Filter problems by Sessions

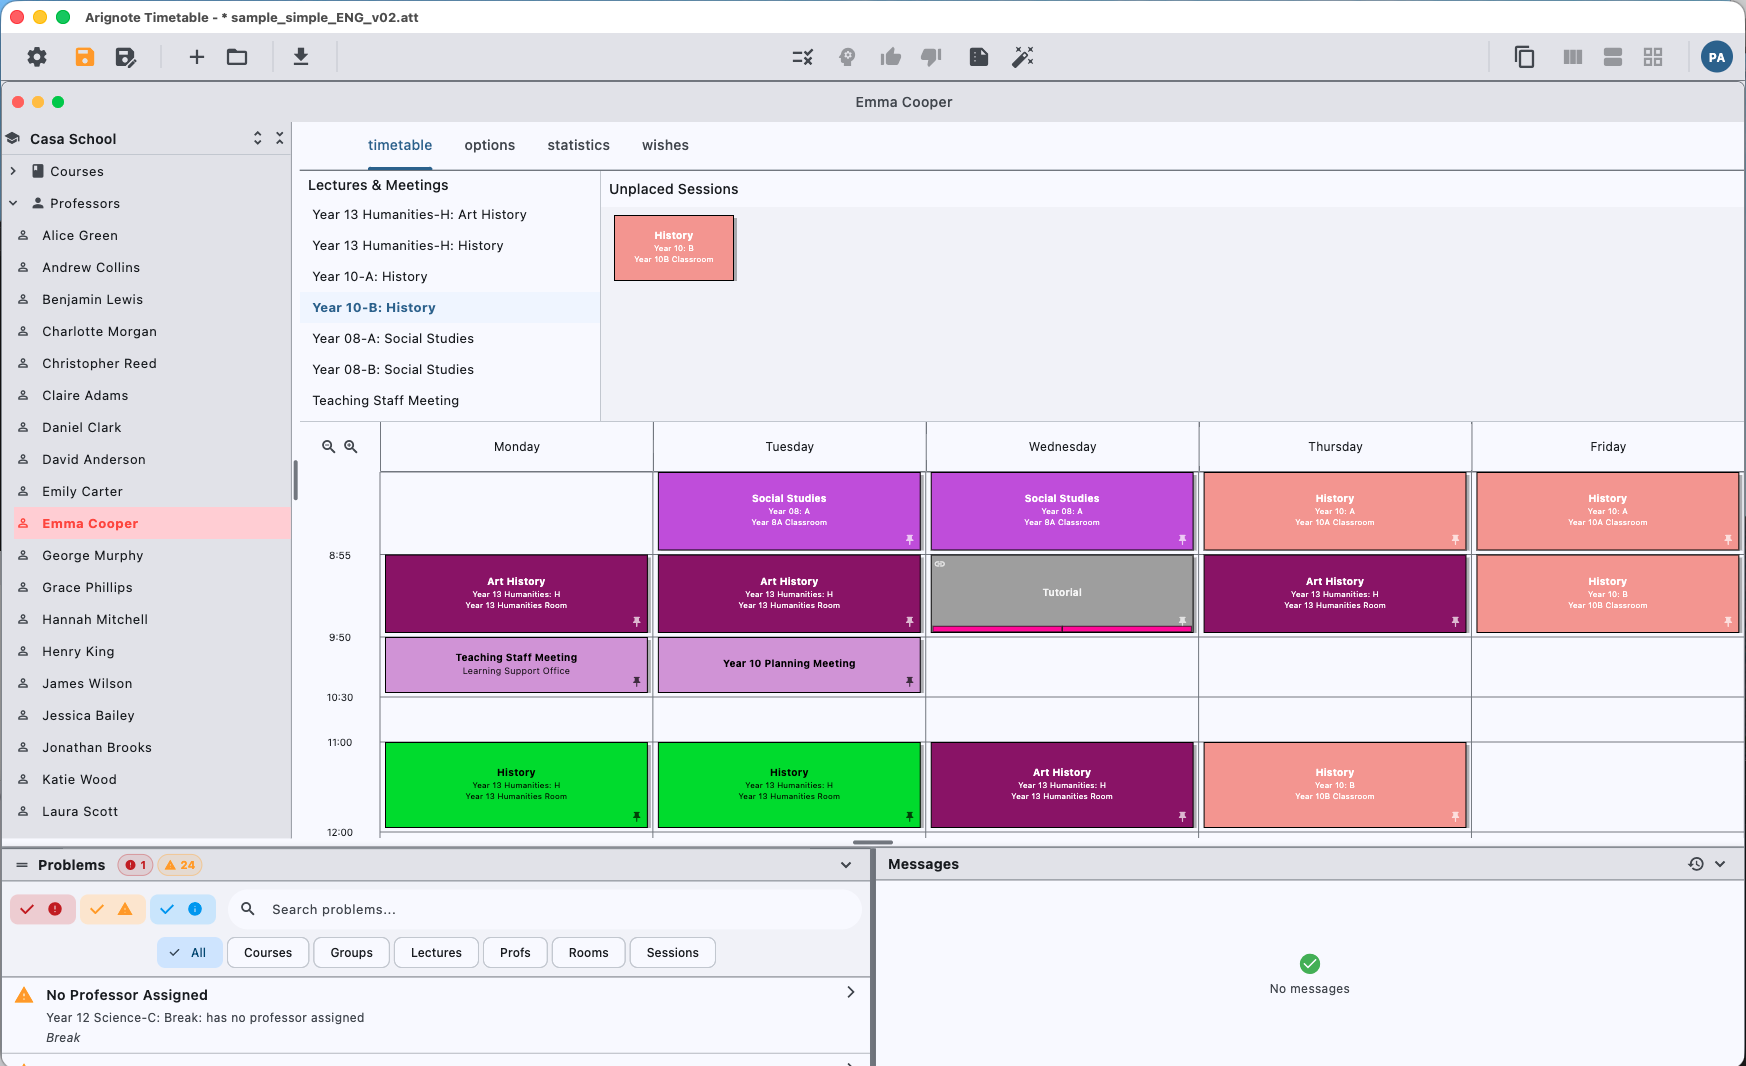point(672,953)
